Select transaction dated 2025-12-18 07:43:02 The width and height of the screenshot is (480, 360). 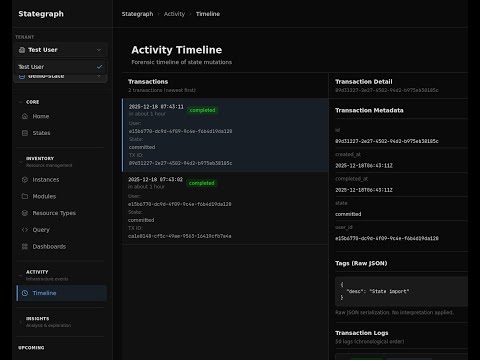point(225,208)
